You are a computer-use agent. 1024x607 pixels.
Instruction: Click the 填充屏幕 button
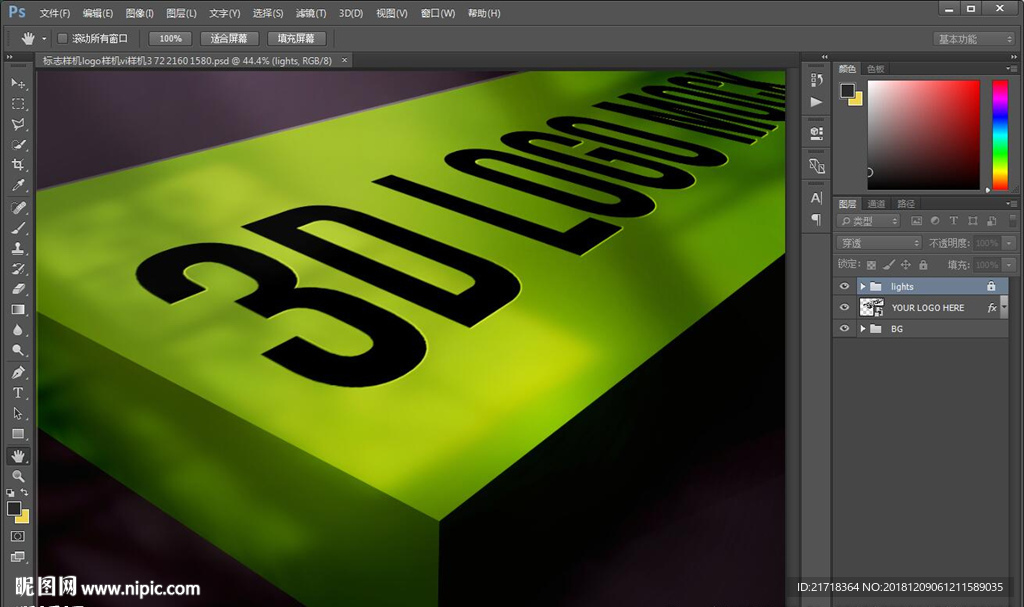(296, 38)
